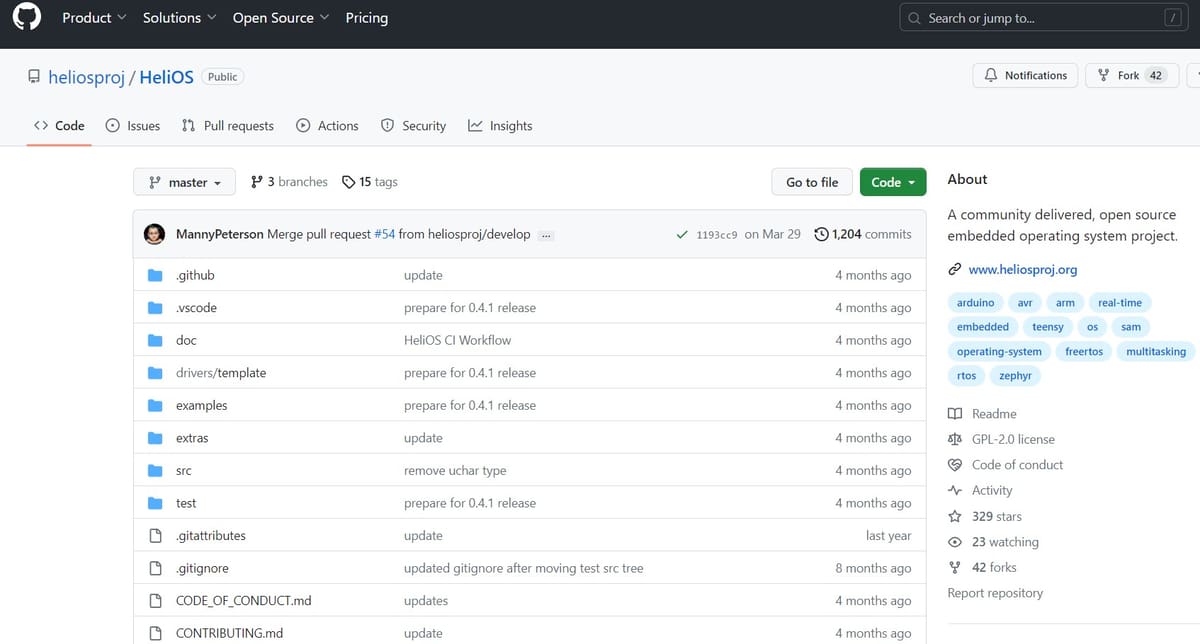
Task: Click the green check status icon
Action: [682, 234]
